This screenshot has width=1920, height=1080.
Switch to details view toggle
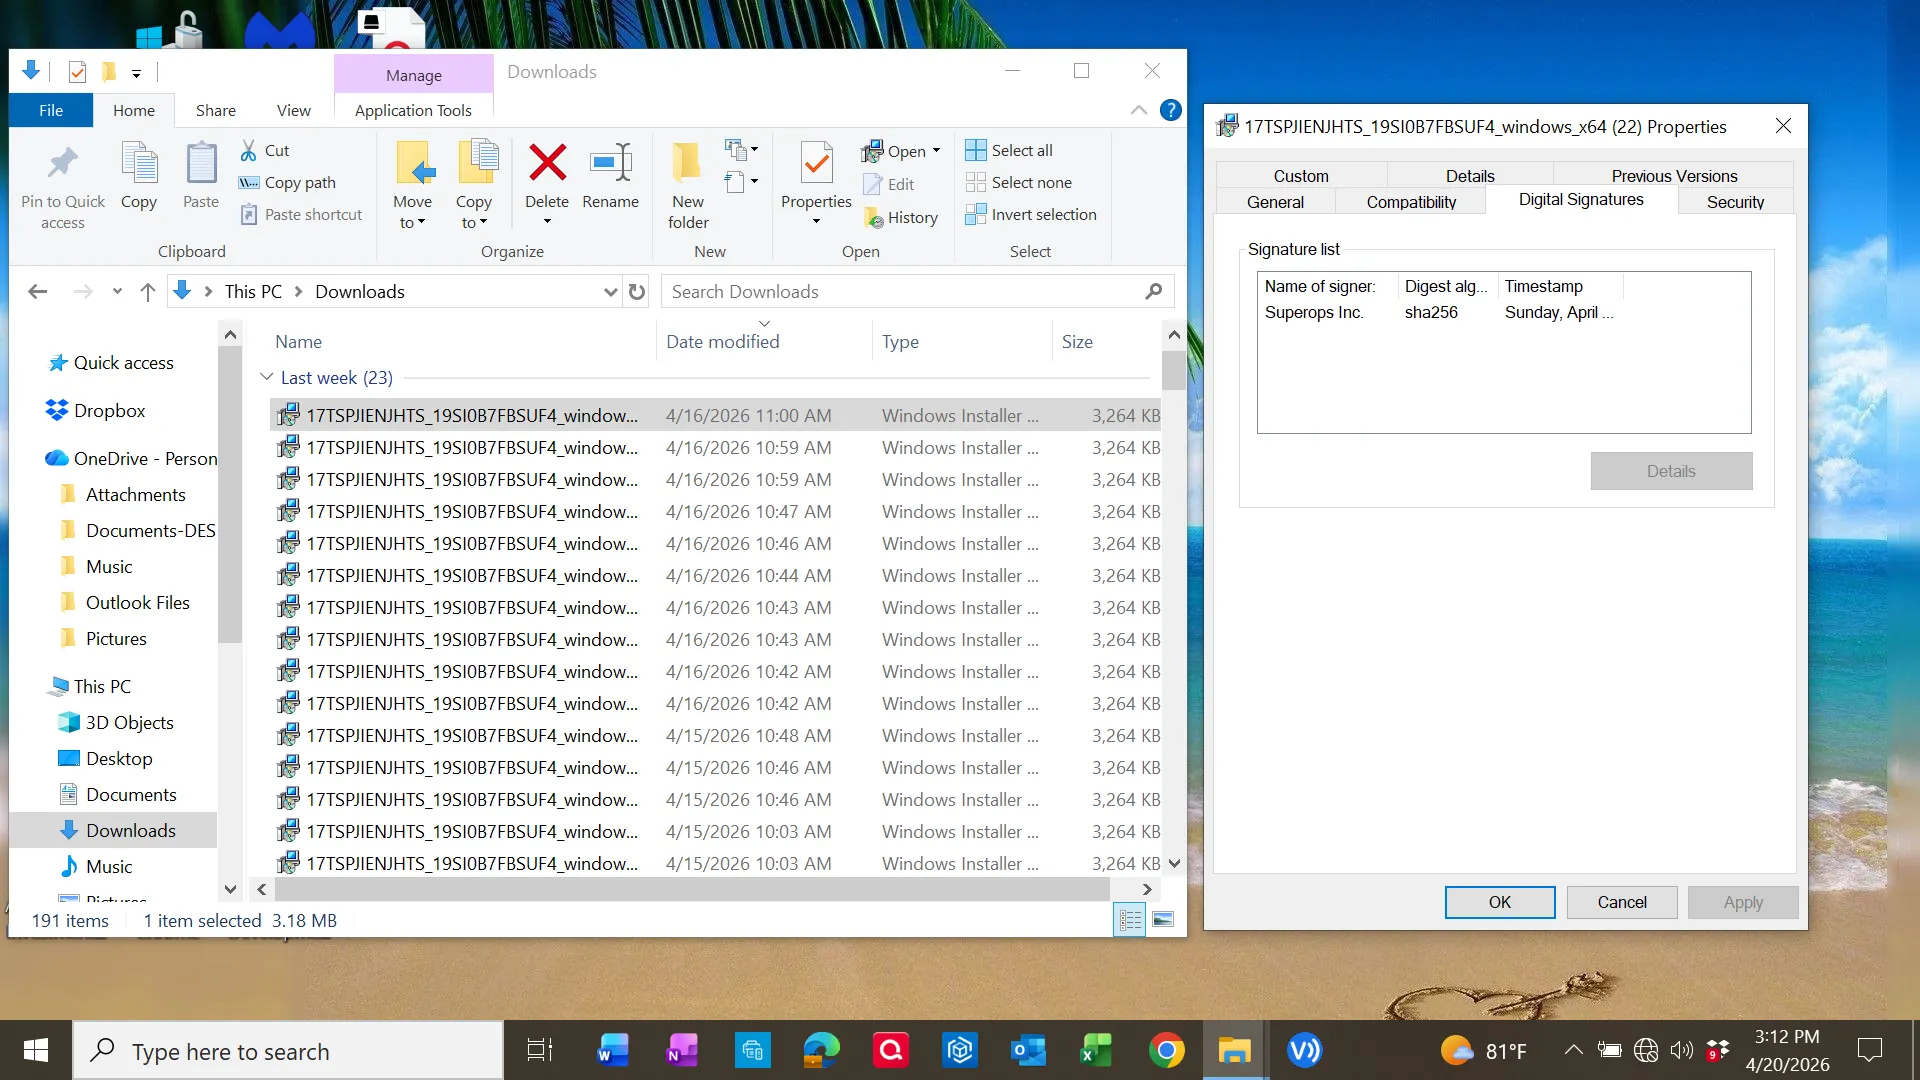point(1130,920)
